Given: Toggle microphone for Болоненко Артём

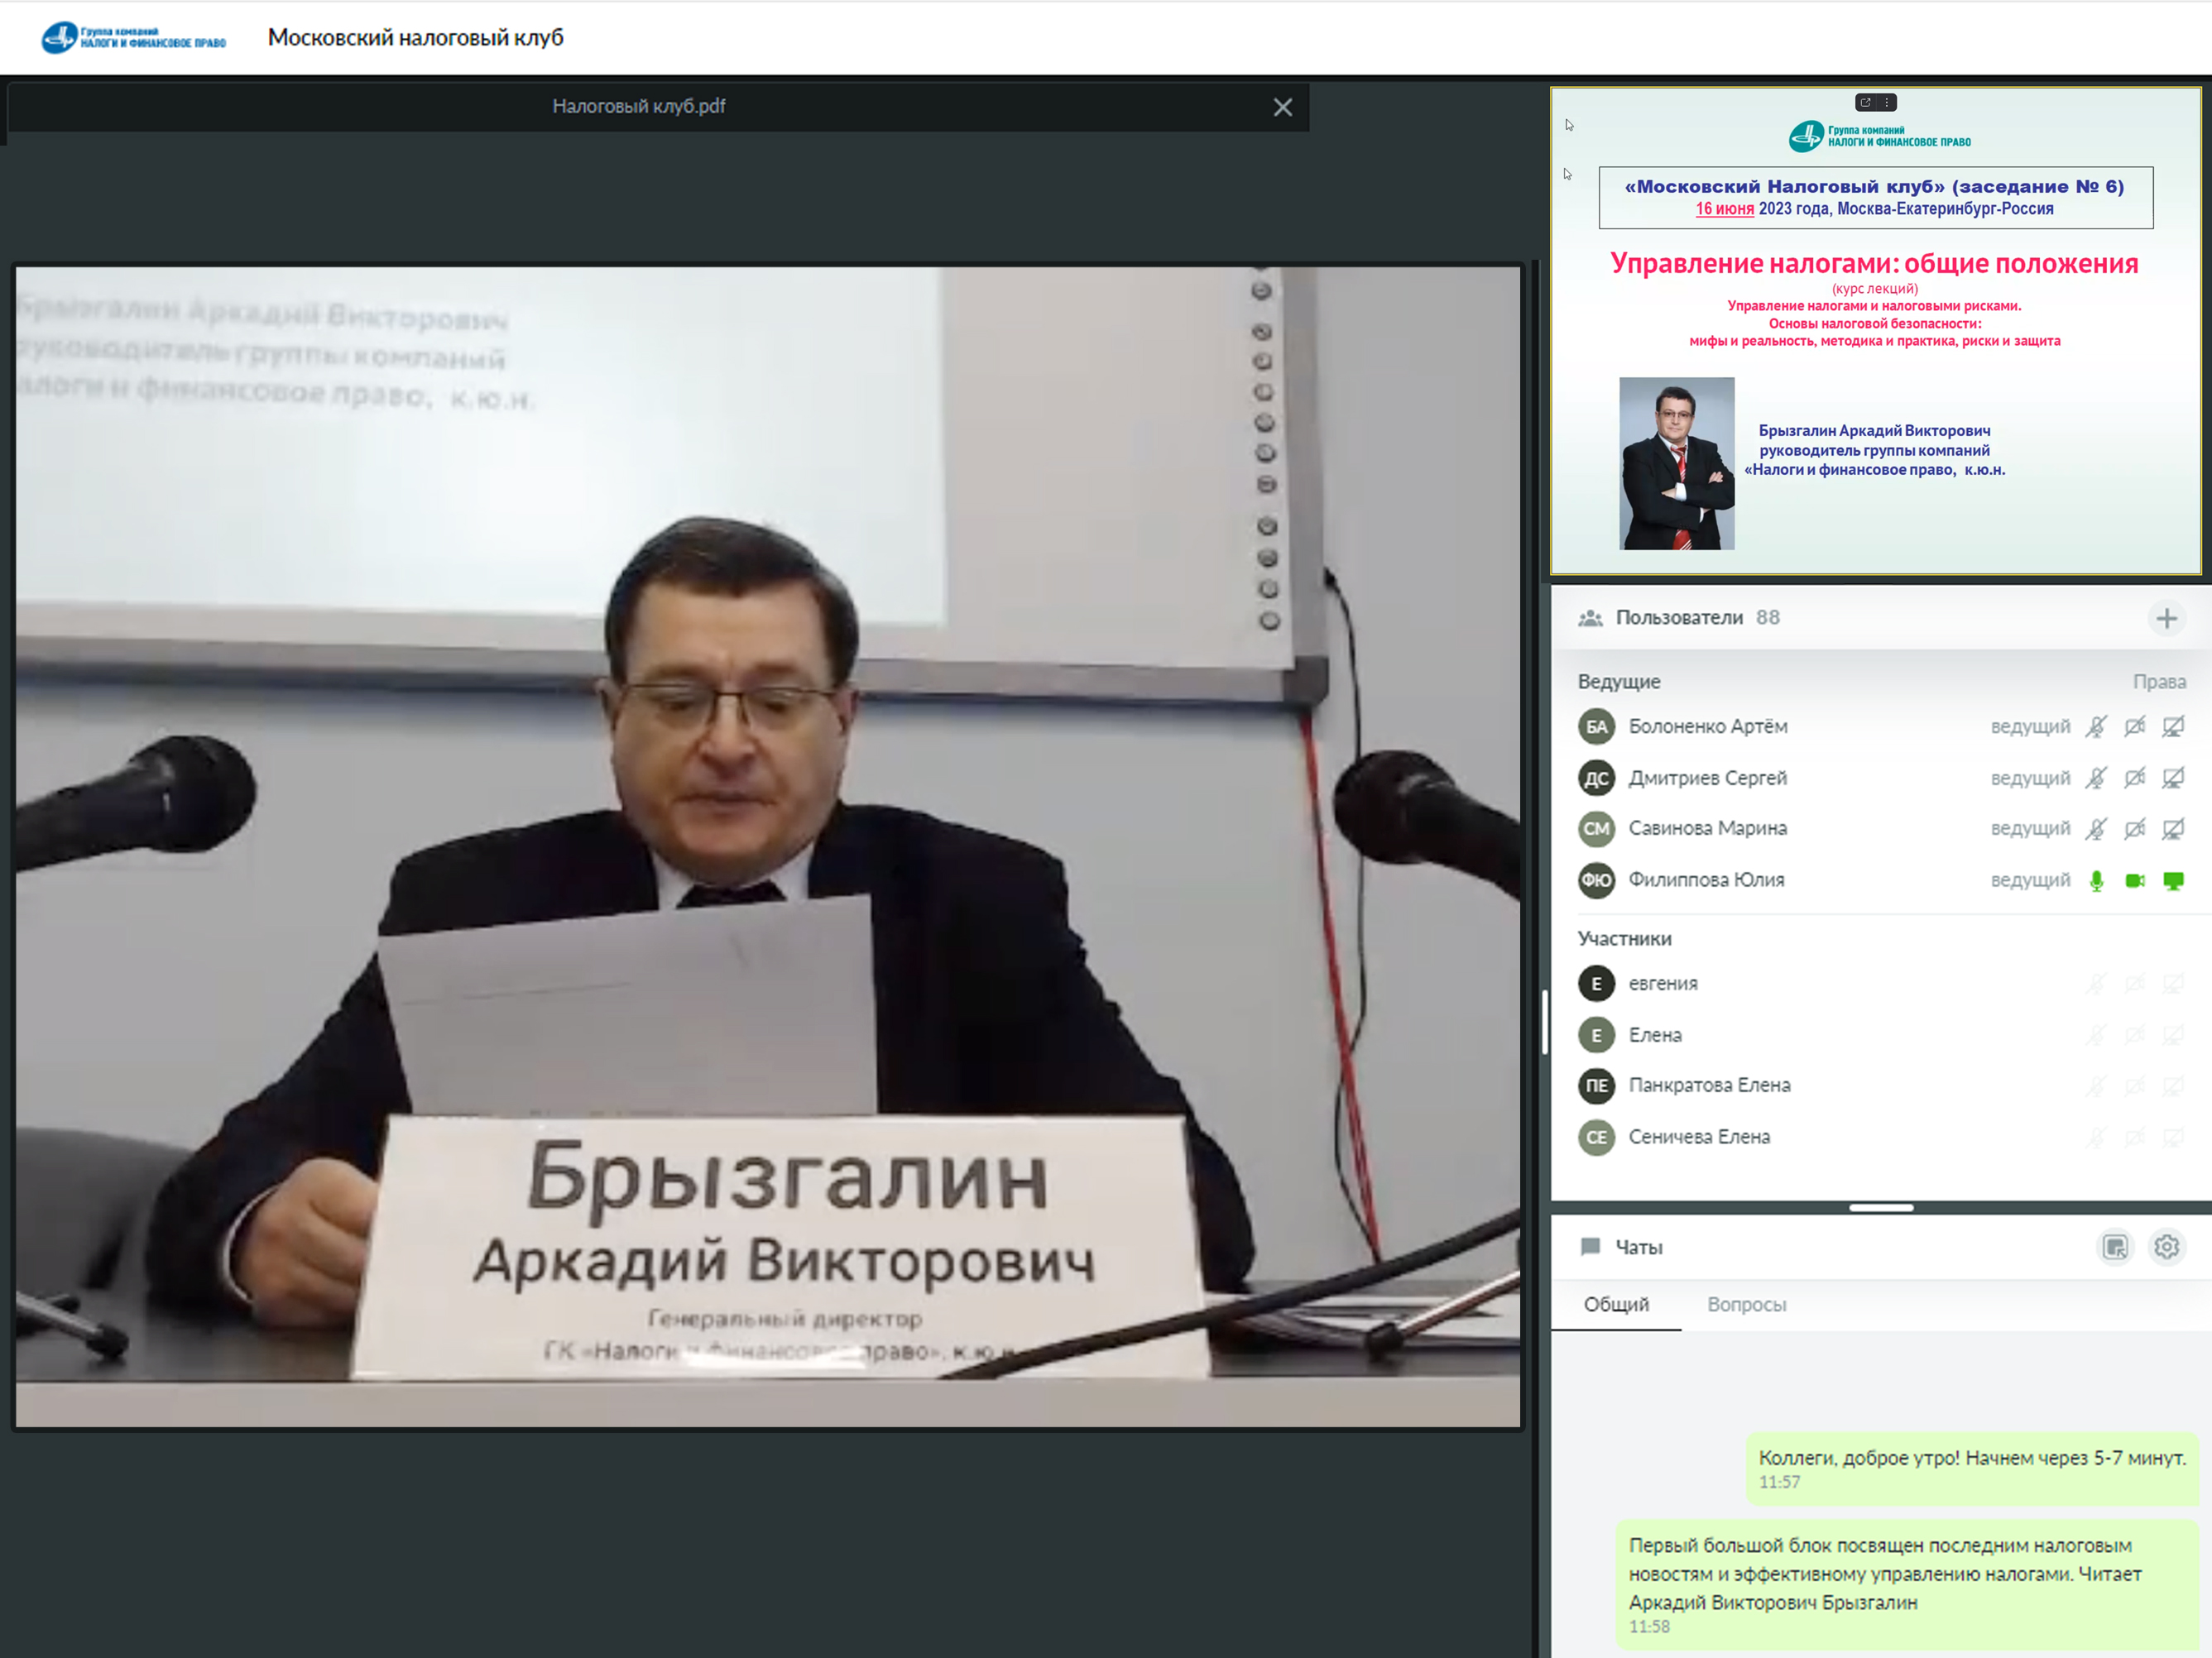Looking at the screenshot, I should click(x=2096, y=727).
